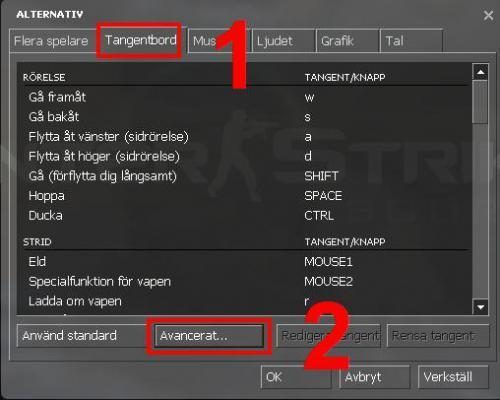The width and height of the screenshot is (500, 400).
Task: Click the Använd standard button
Action: [x=82, y=336]
